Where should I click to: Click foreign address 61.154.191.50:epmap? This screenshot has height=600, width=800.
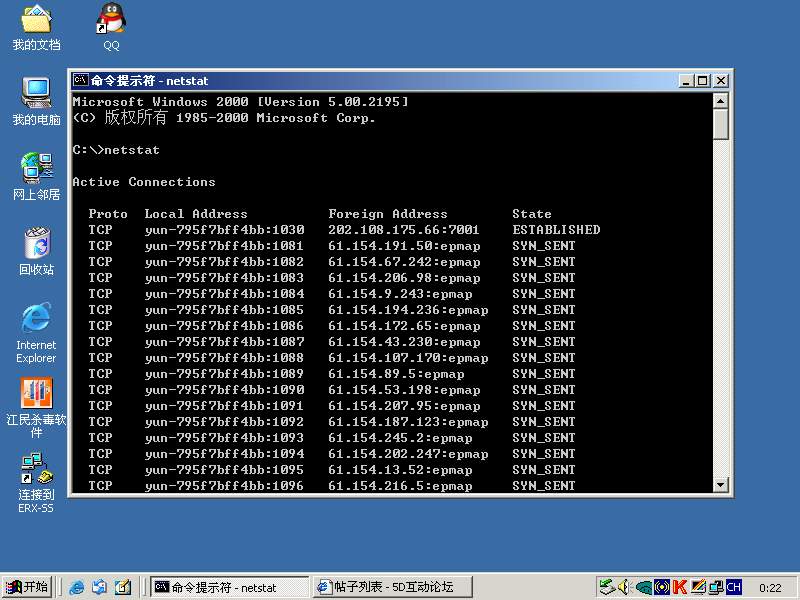(404, 246)
